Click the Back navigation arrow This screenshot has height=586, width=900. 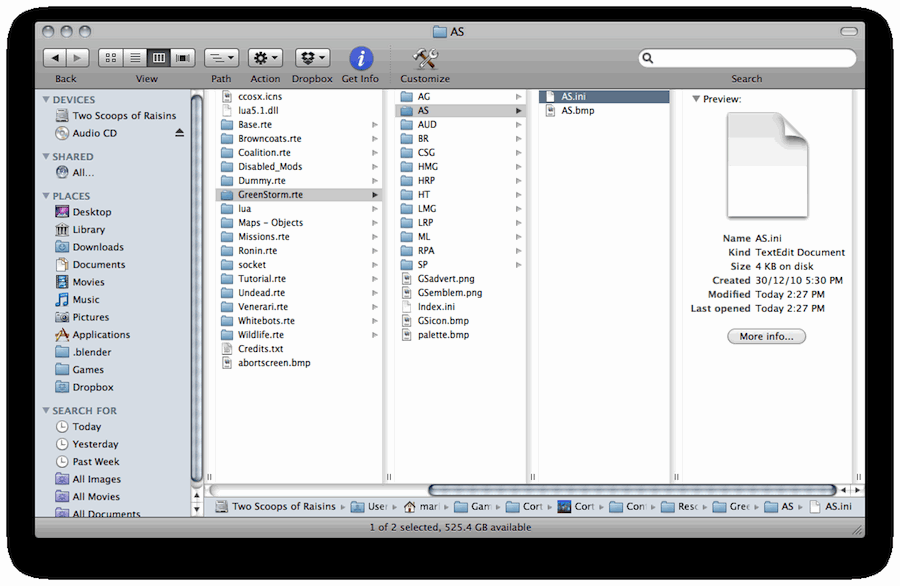click(54, 59)
